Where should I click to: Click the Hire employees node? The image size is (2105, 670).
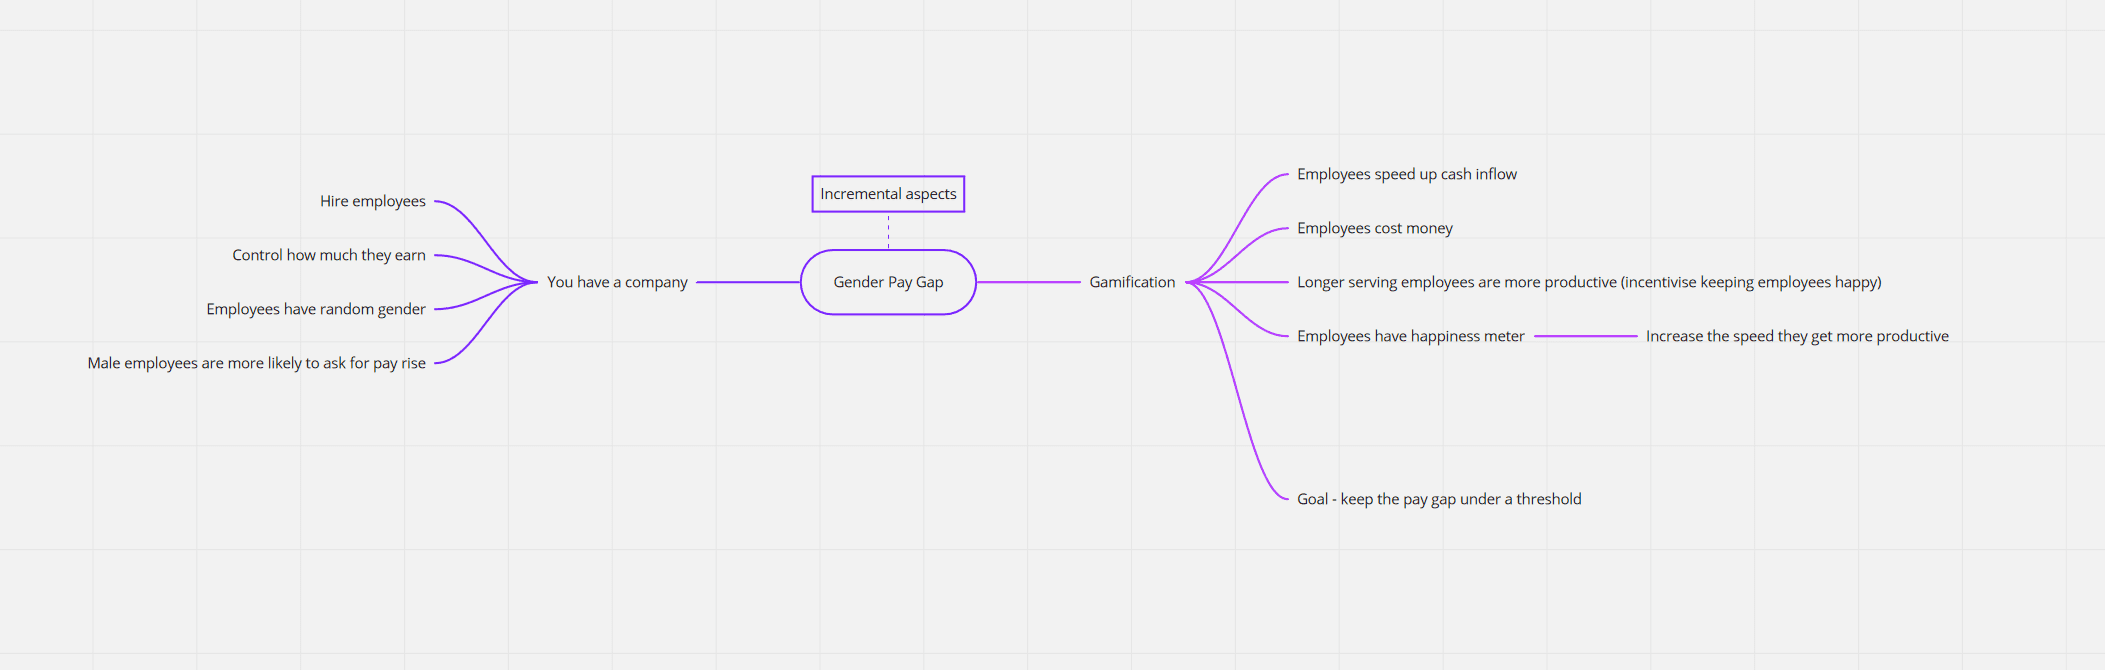pos(372,201)
